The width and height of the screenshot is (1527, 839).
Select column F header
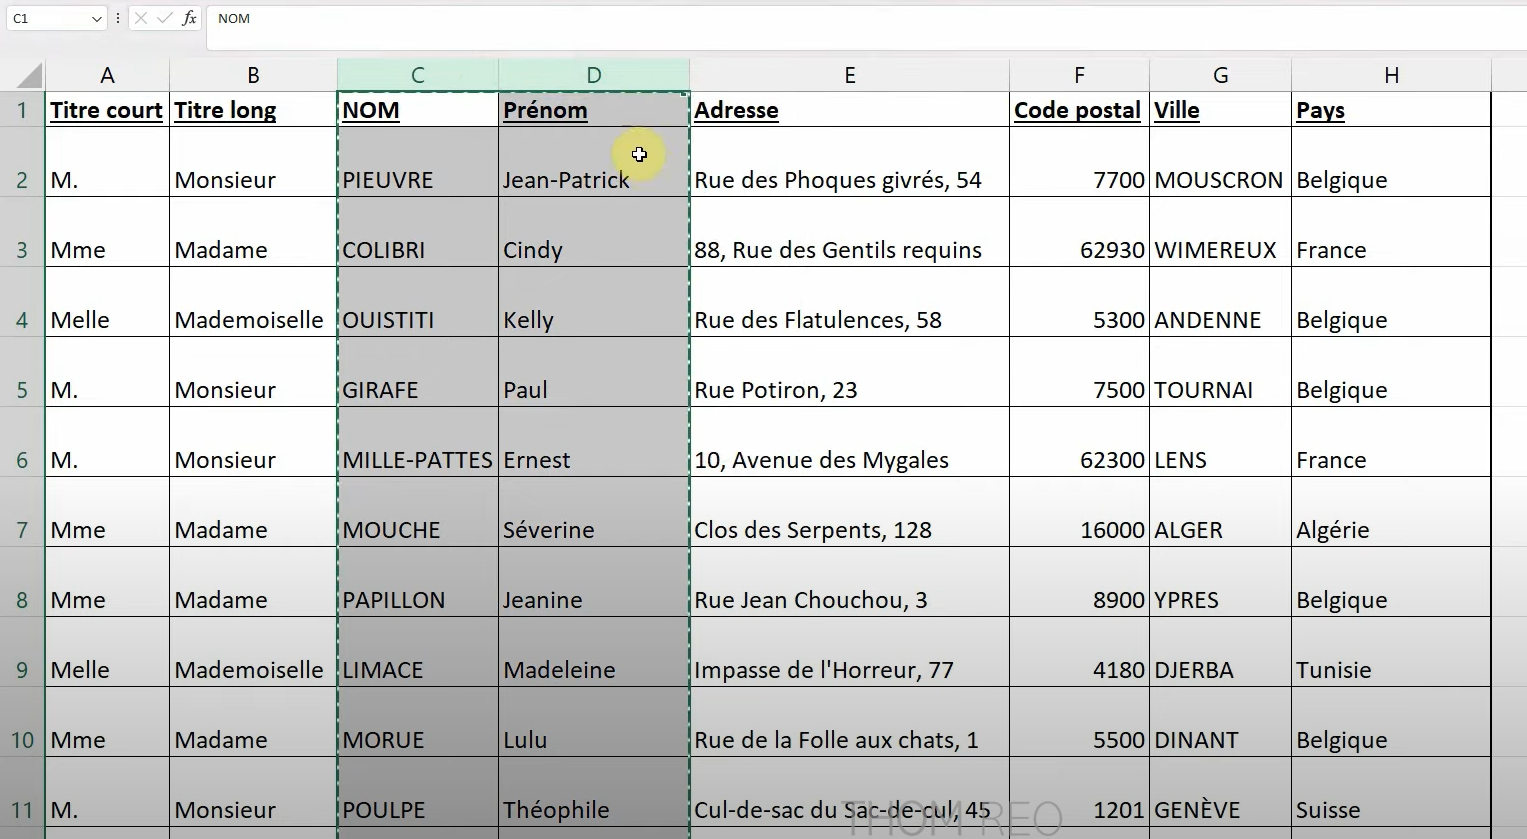1079,75
